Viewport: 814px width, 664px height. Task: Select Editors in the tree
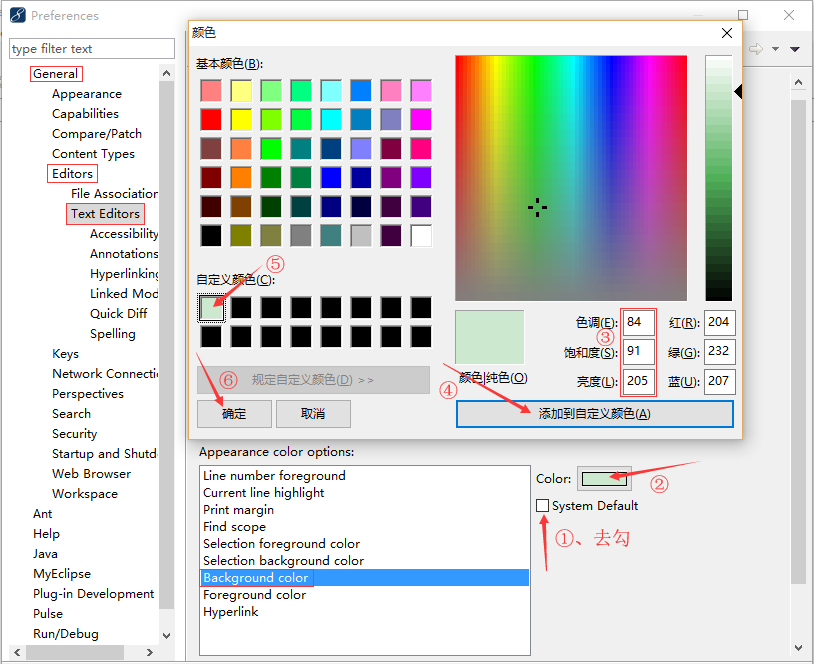coord(72,174)
